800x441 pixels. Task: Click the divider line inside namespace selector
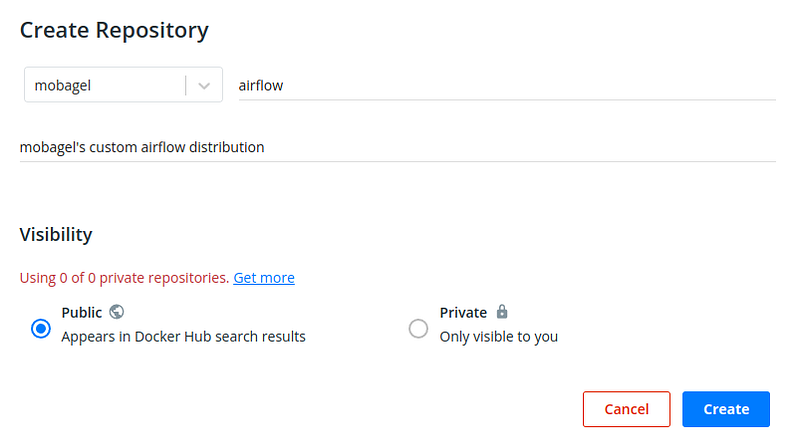point(186,85)
